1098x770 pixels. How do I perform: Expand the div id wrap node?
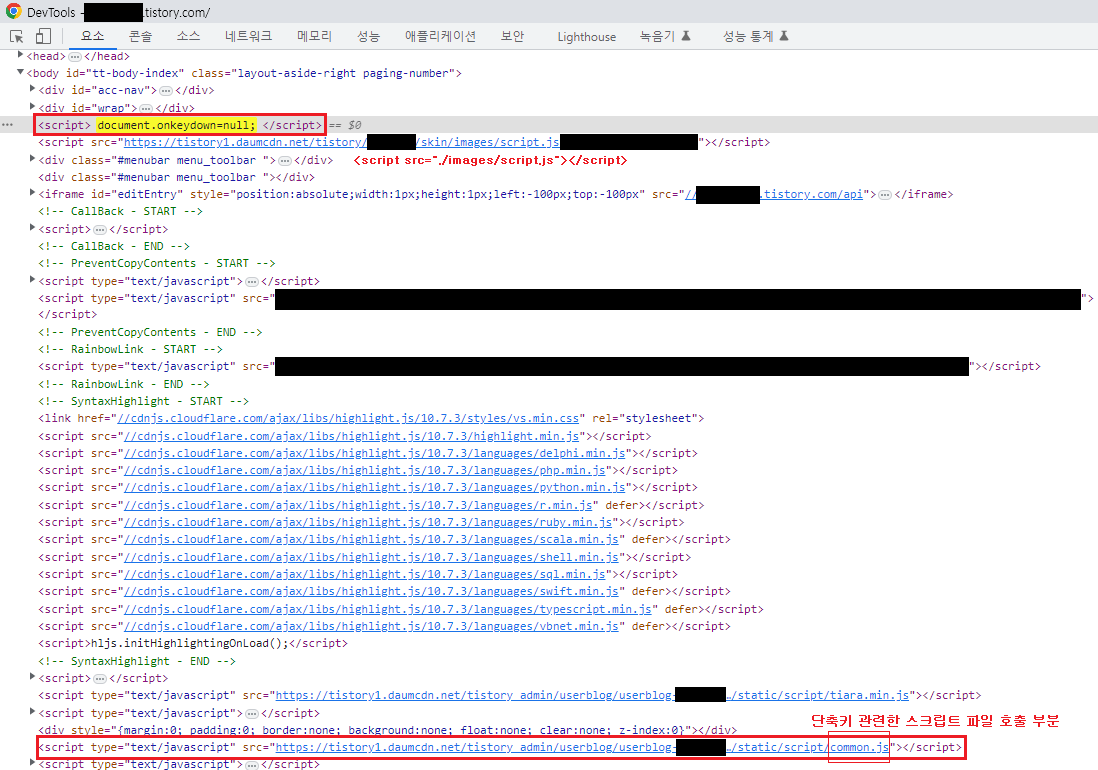pyautogui.click(x=32, y=107)
